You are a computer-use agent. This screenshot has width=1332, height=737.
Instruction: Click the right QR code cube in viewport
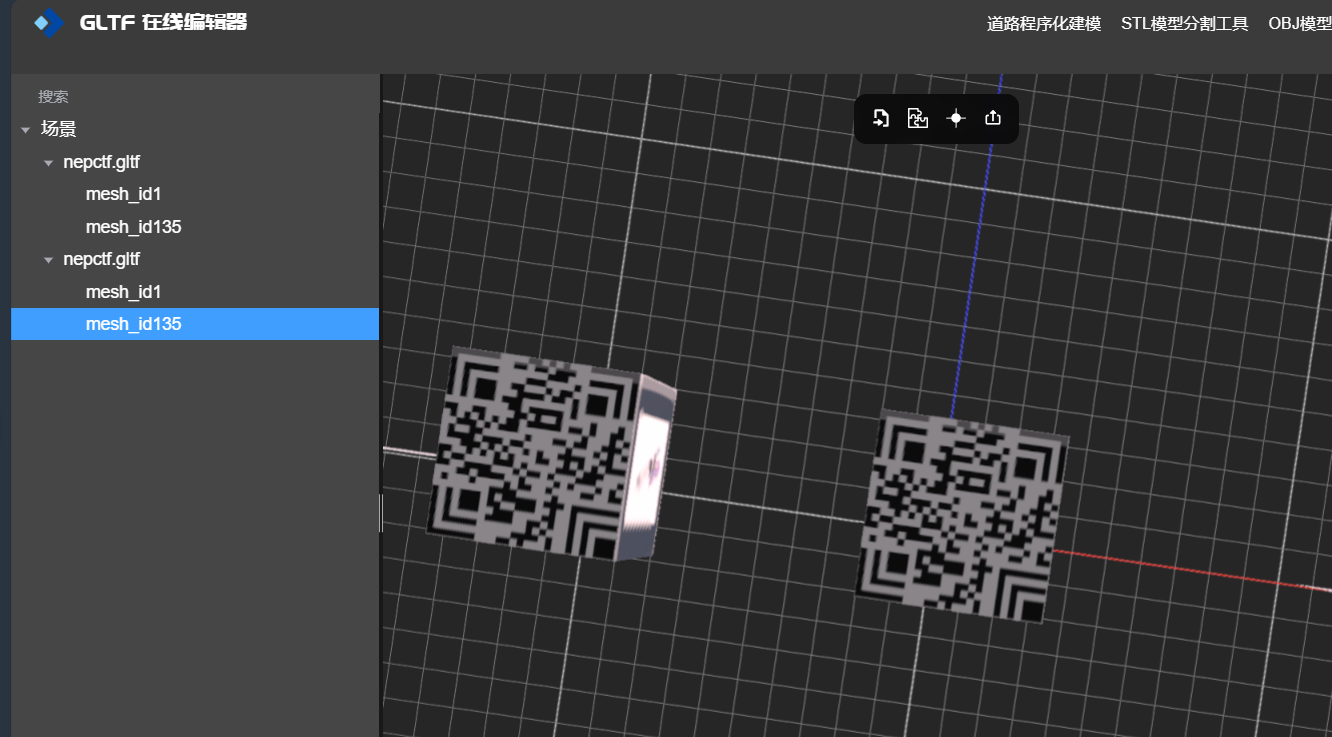pos(961,516)
